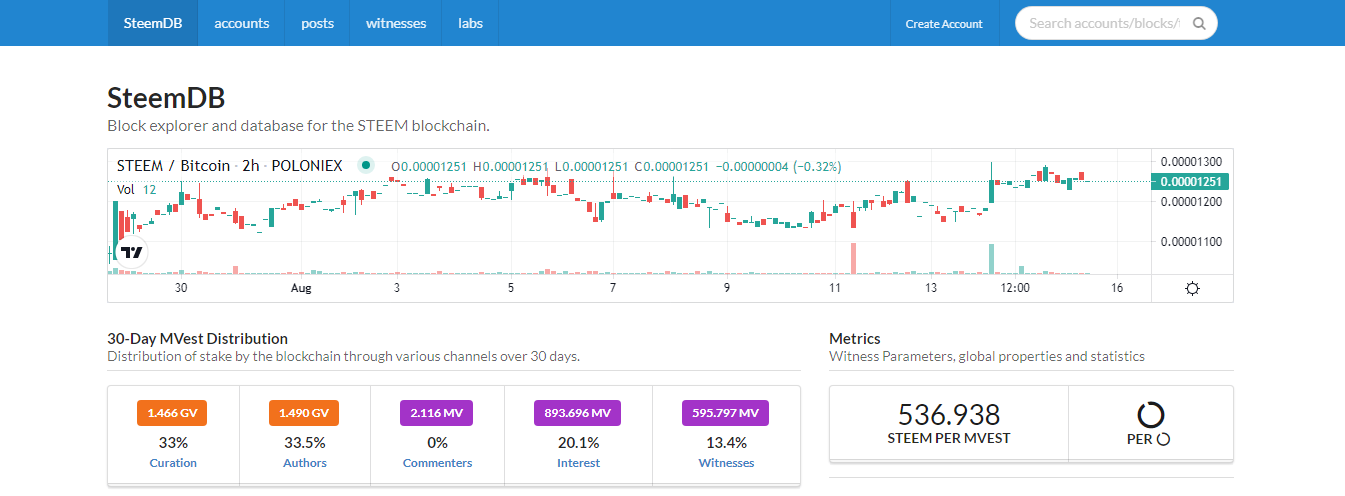The image size is (1345, 496).
Task: Click the POLONIEX exchange label
Action: click(x=307, y=165)
